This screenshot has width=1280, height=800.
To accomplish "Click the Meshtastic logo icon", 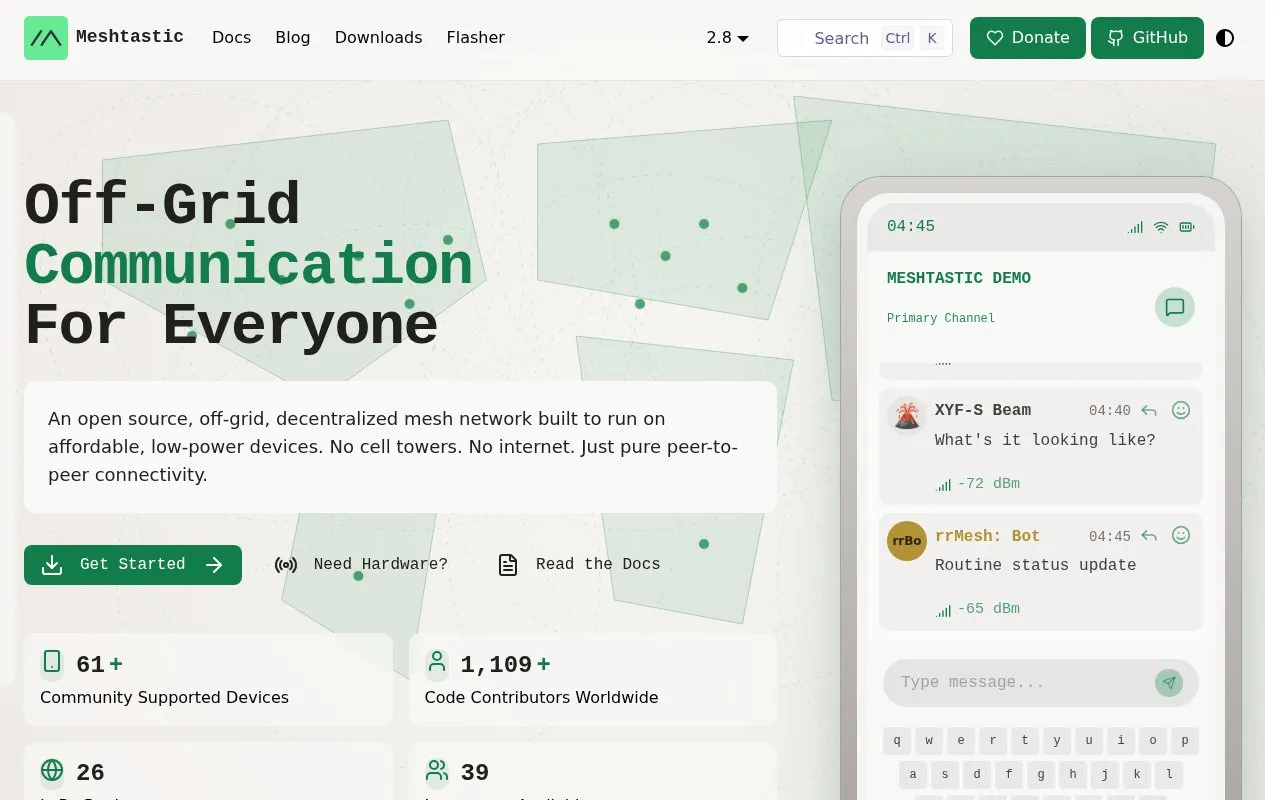I will coord(46,38).
